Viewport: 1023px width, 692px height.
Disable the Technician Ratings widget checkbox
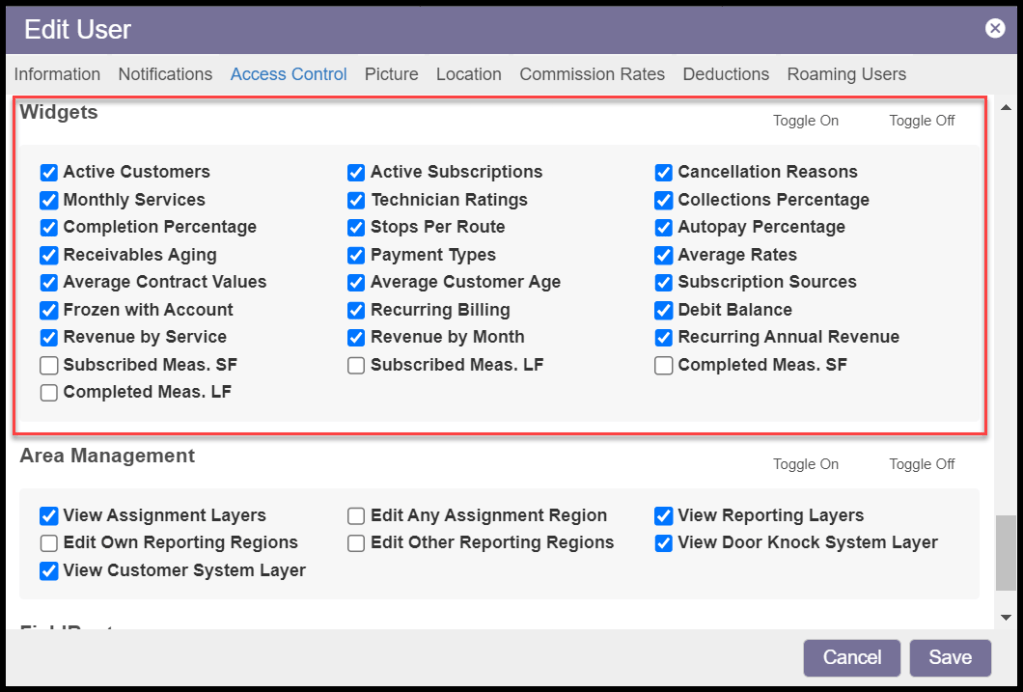[x=356, y=200]
